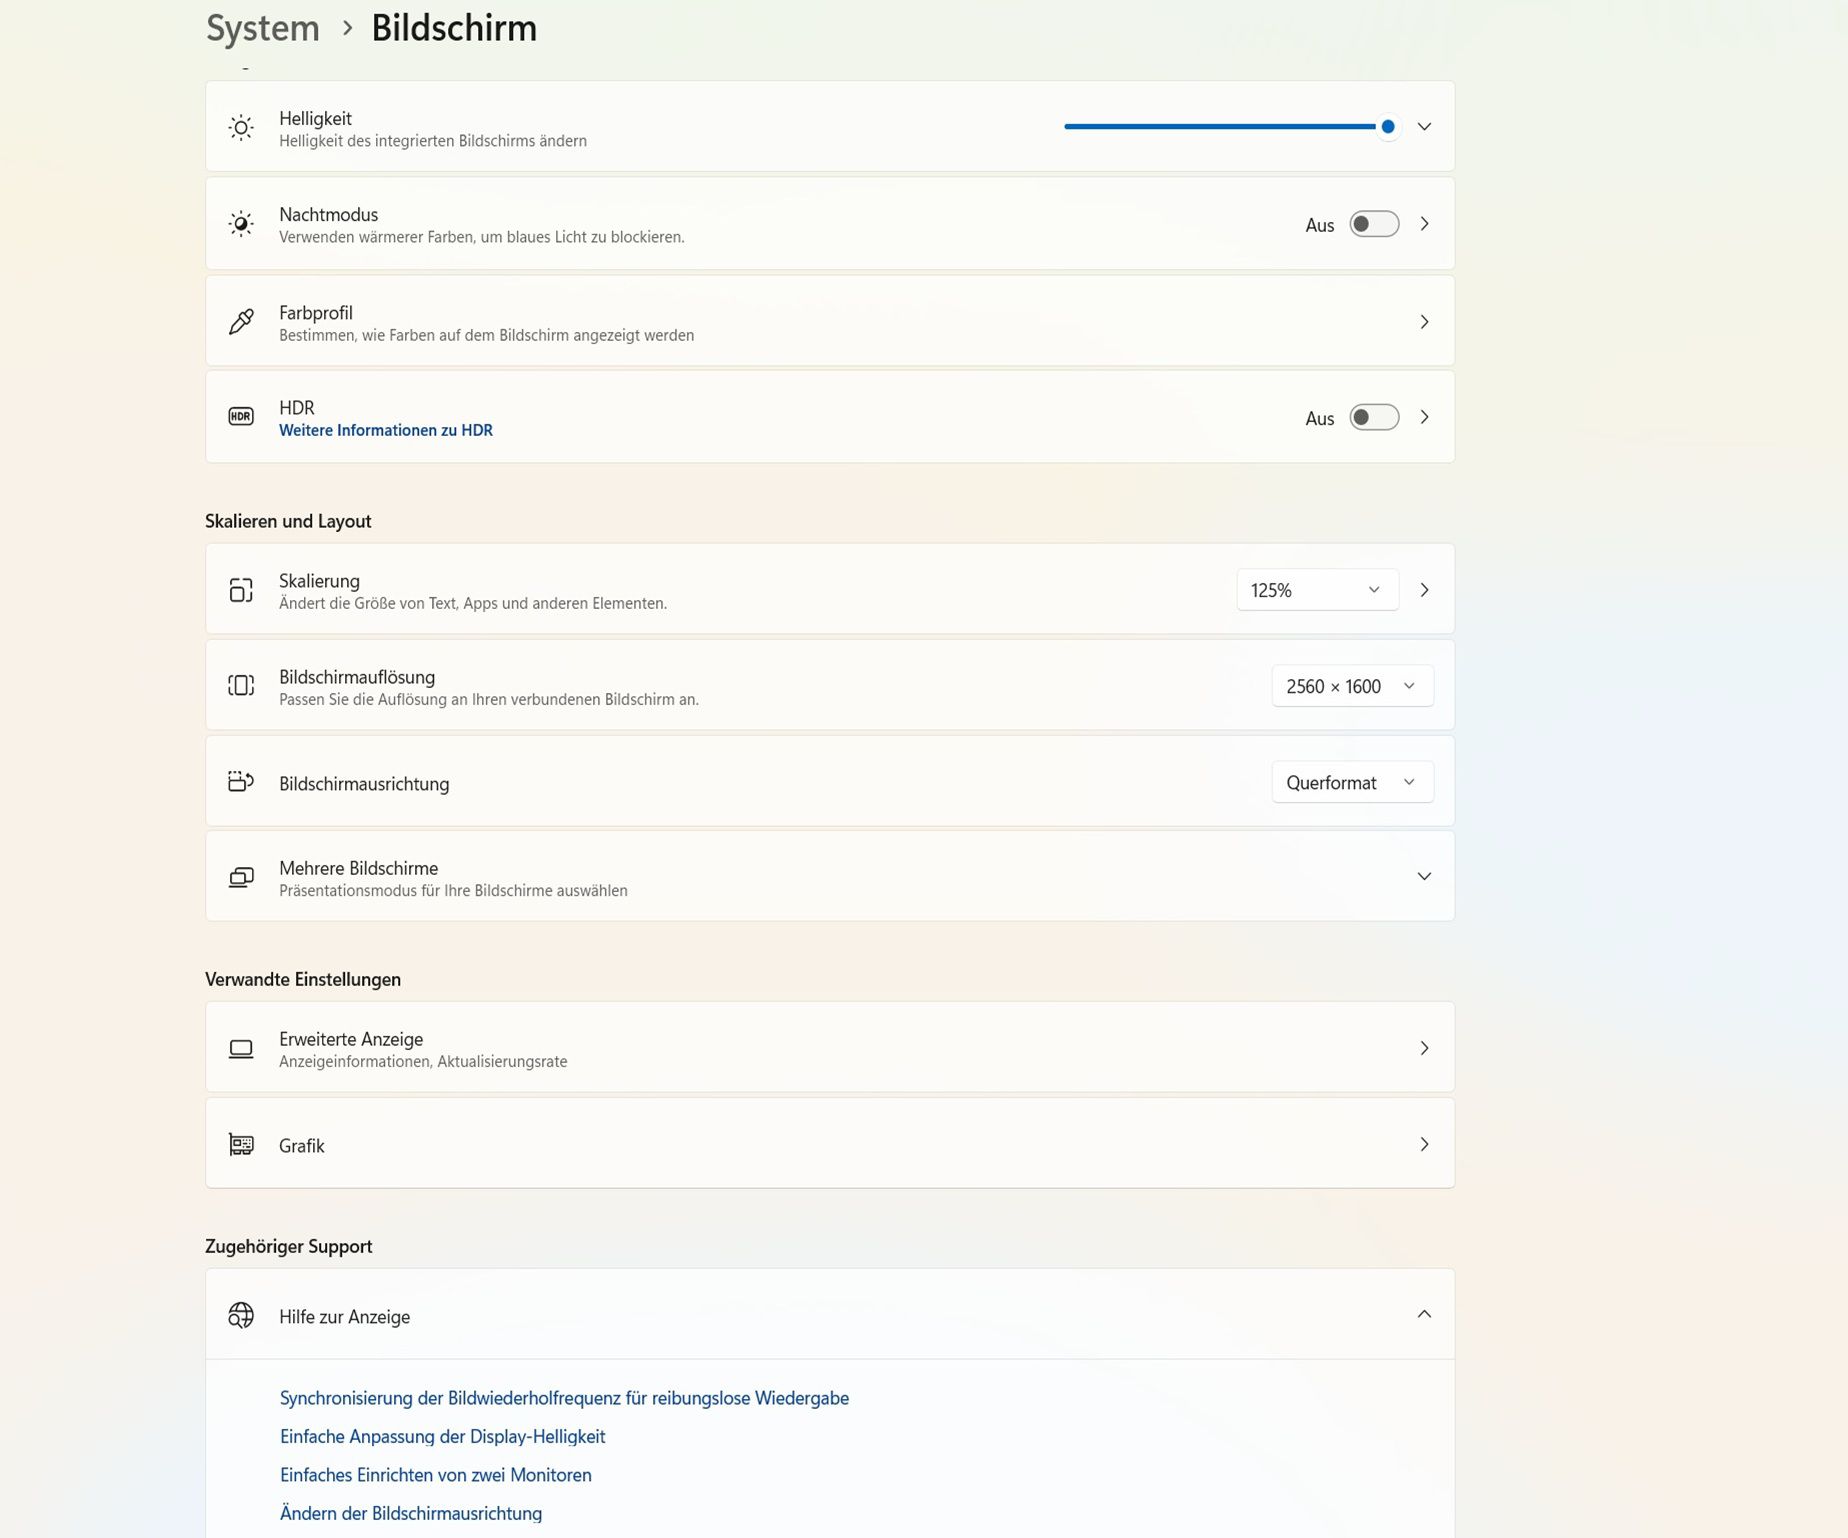This screenshot has width=1848, height=1538.
Task: Click the Grafik graphics card icon
Action: pyautogui.click(x=241, y=1144)
